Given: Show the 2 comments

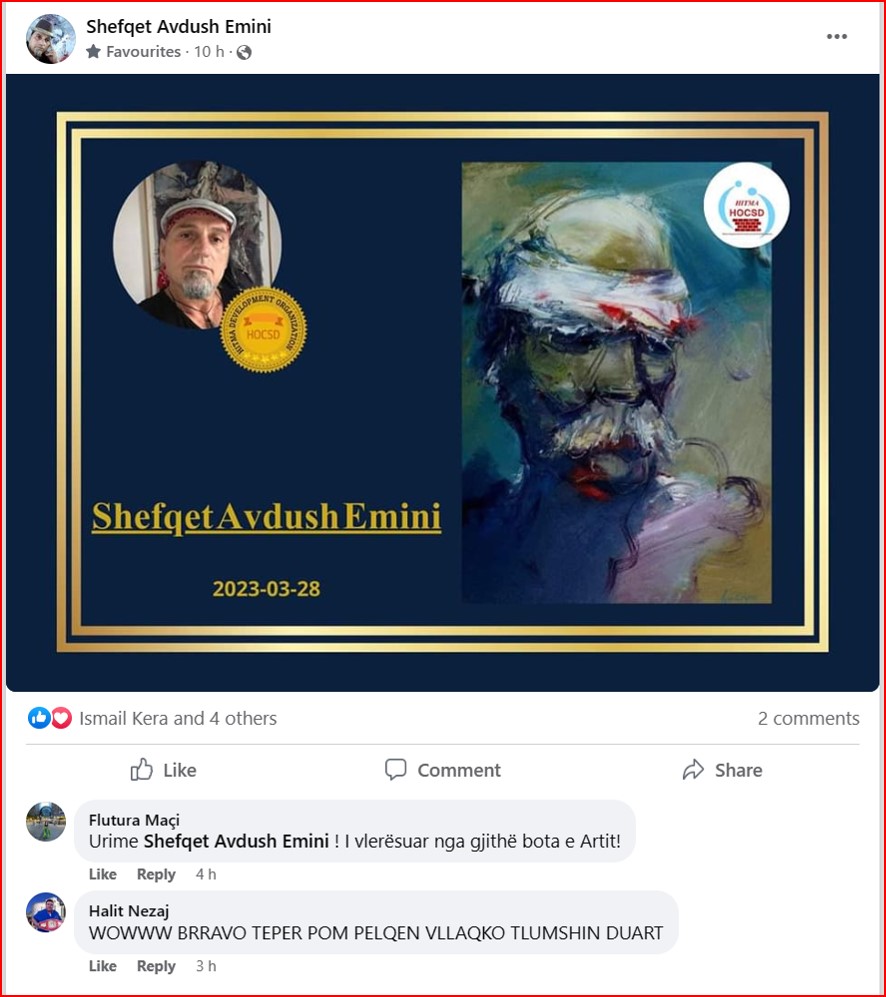Looking at the screenshot, I should click(808, 719).
